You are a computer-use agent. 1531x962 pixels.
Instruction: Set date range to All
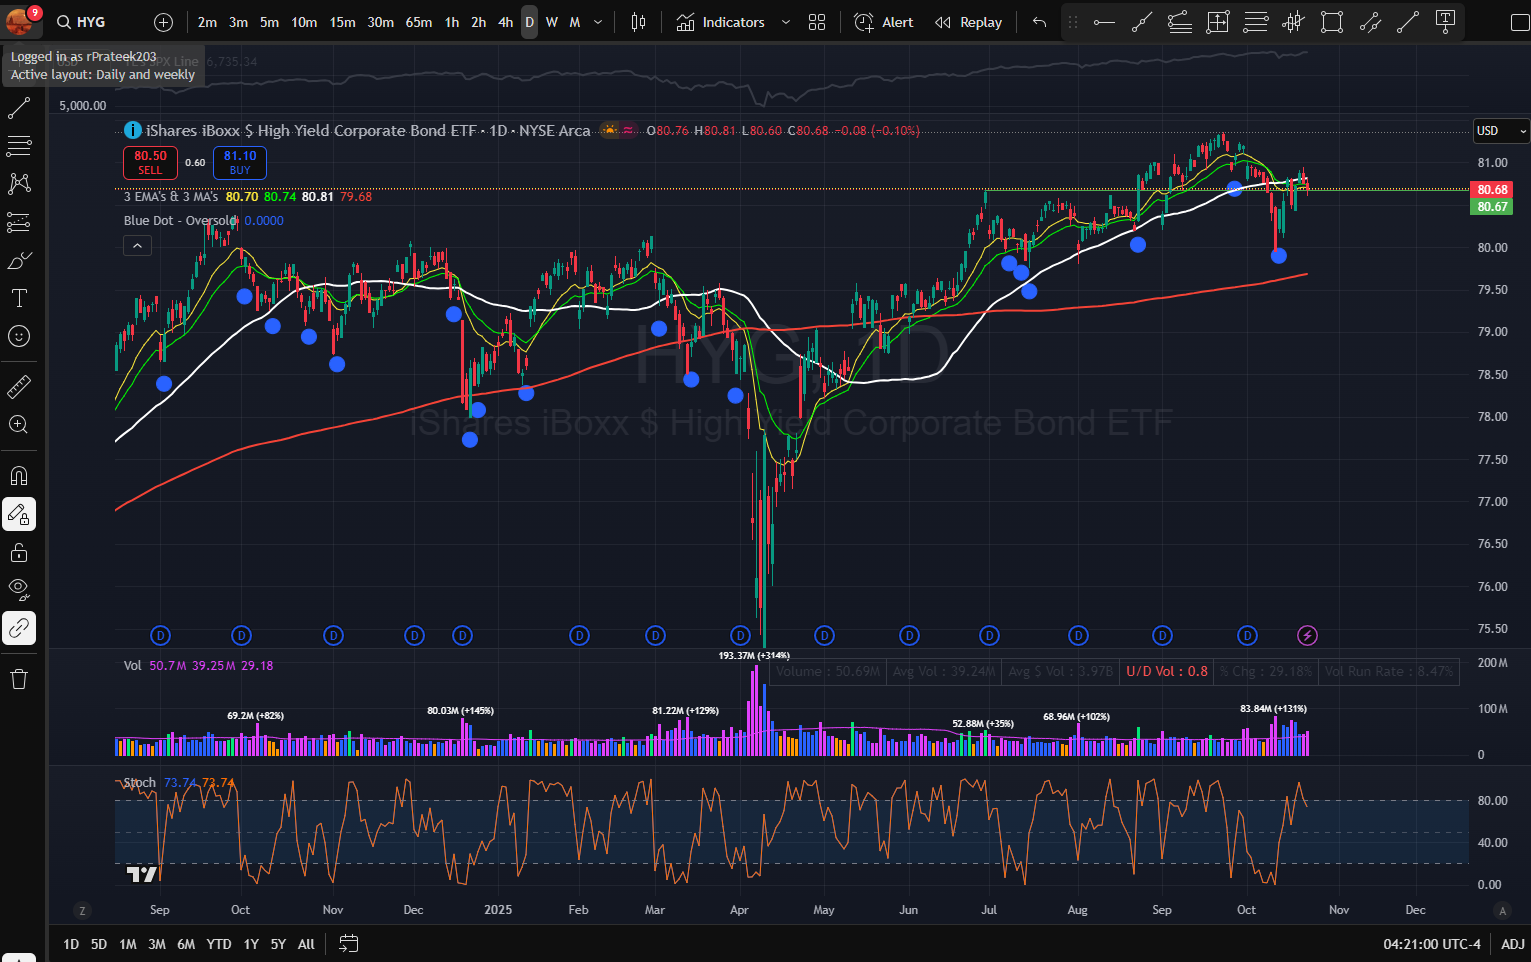(x=307, y=944)
